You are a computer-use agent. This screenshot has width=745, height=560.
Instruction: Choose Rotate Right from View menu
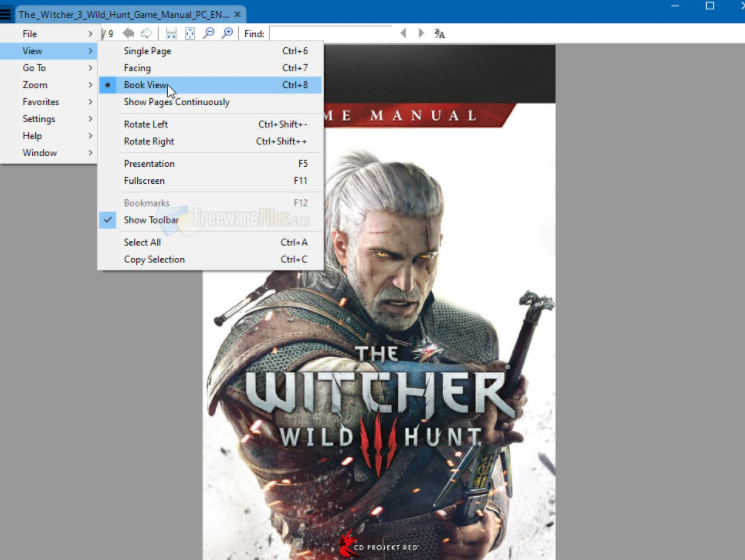(210, 142)
